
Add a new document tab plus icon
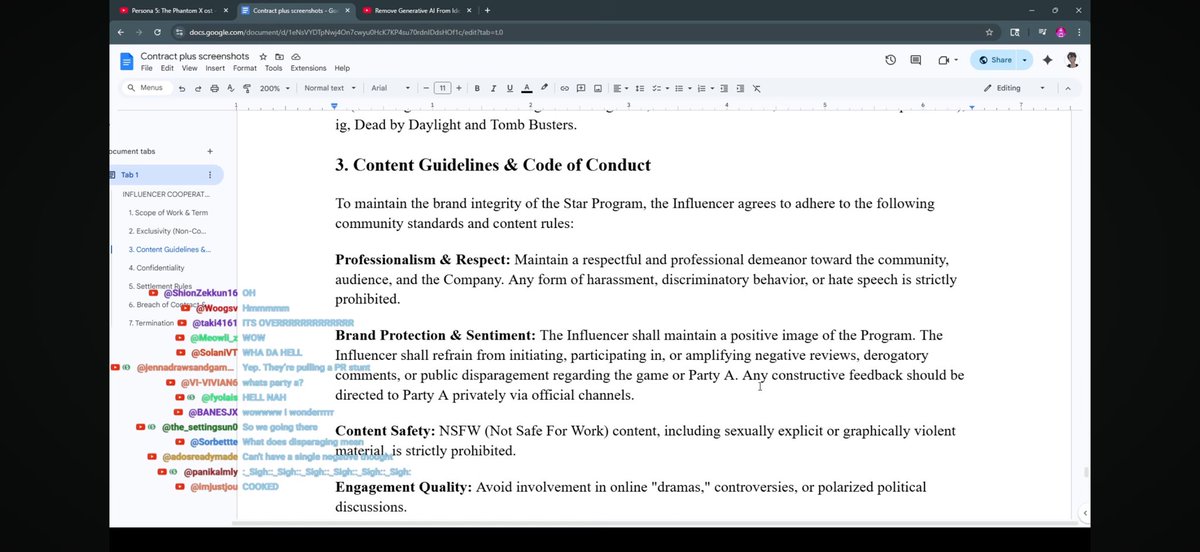(210, 151)
